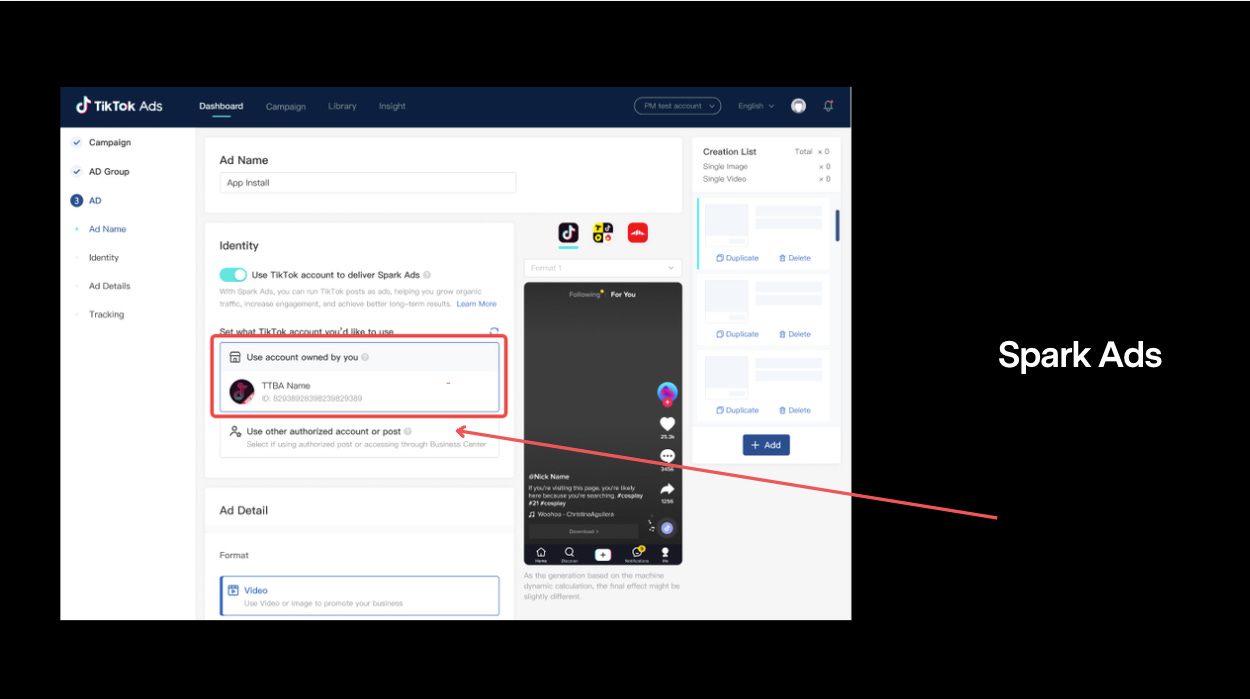Viewport: 1250px width, 699px height.
Task: Jump to Ad Details section in sidebar
Action: pyautogui.click(x=109, y=286)
